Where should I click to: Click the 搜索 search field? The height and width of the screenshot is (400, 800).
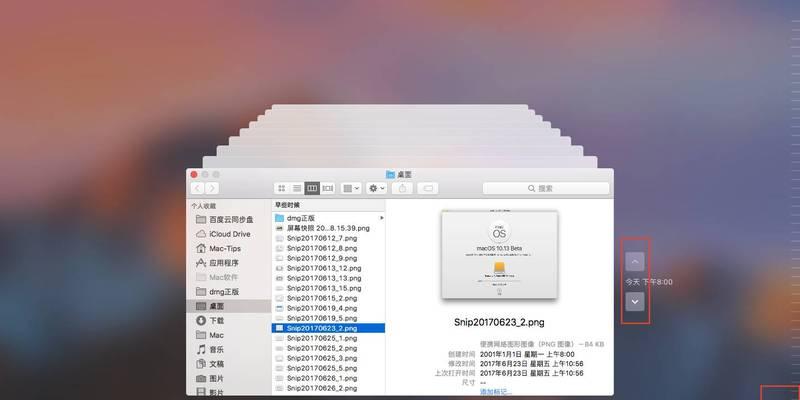point(546,188)
